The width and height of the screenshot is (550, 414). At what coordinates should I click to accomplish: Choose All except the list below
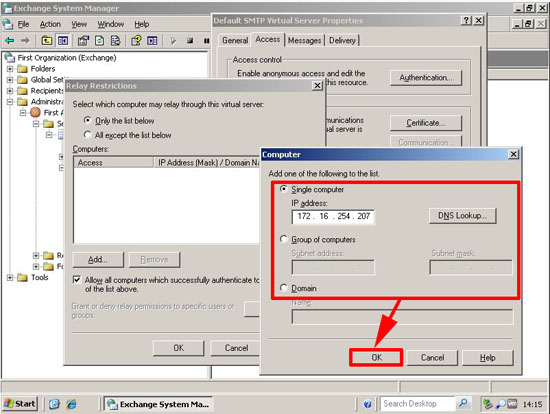(x=87, y=134)
